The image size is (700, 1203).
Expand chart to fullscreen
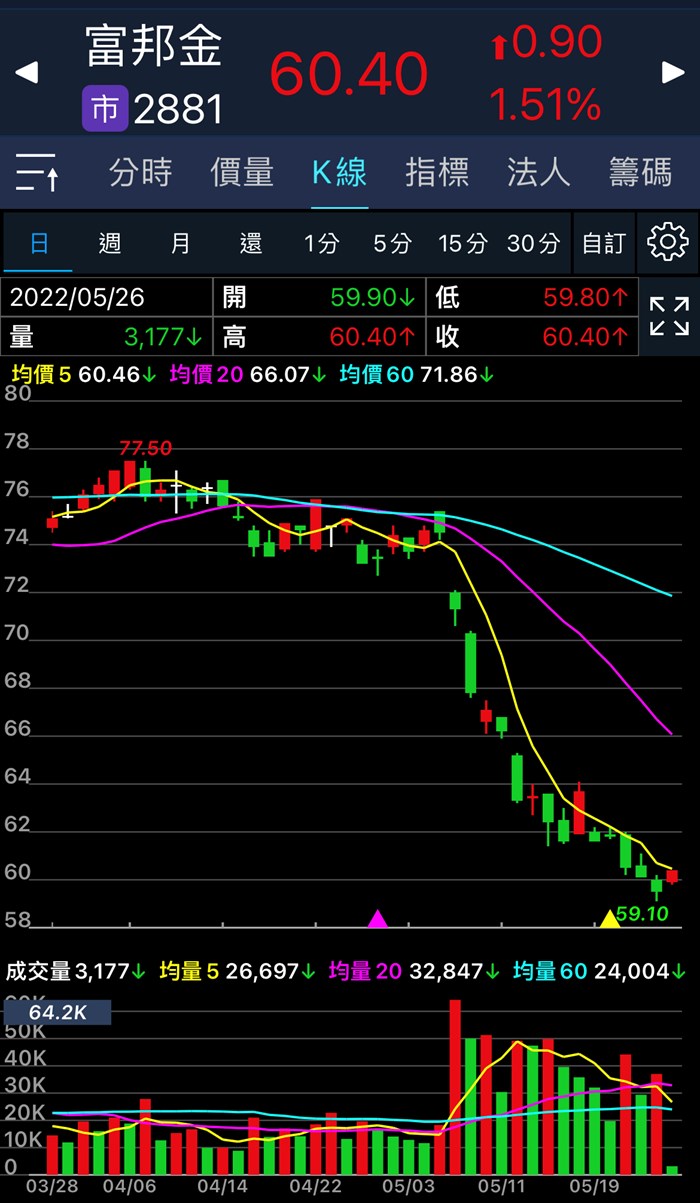(669, 317)
